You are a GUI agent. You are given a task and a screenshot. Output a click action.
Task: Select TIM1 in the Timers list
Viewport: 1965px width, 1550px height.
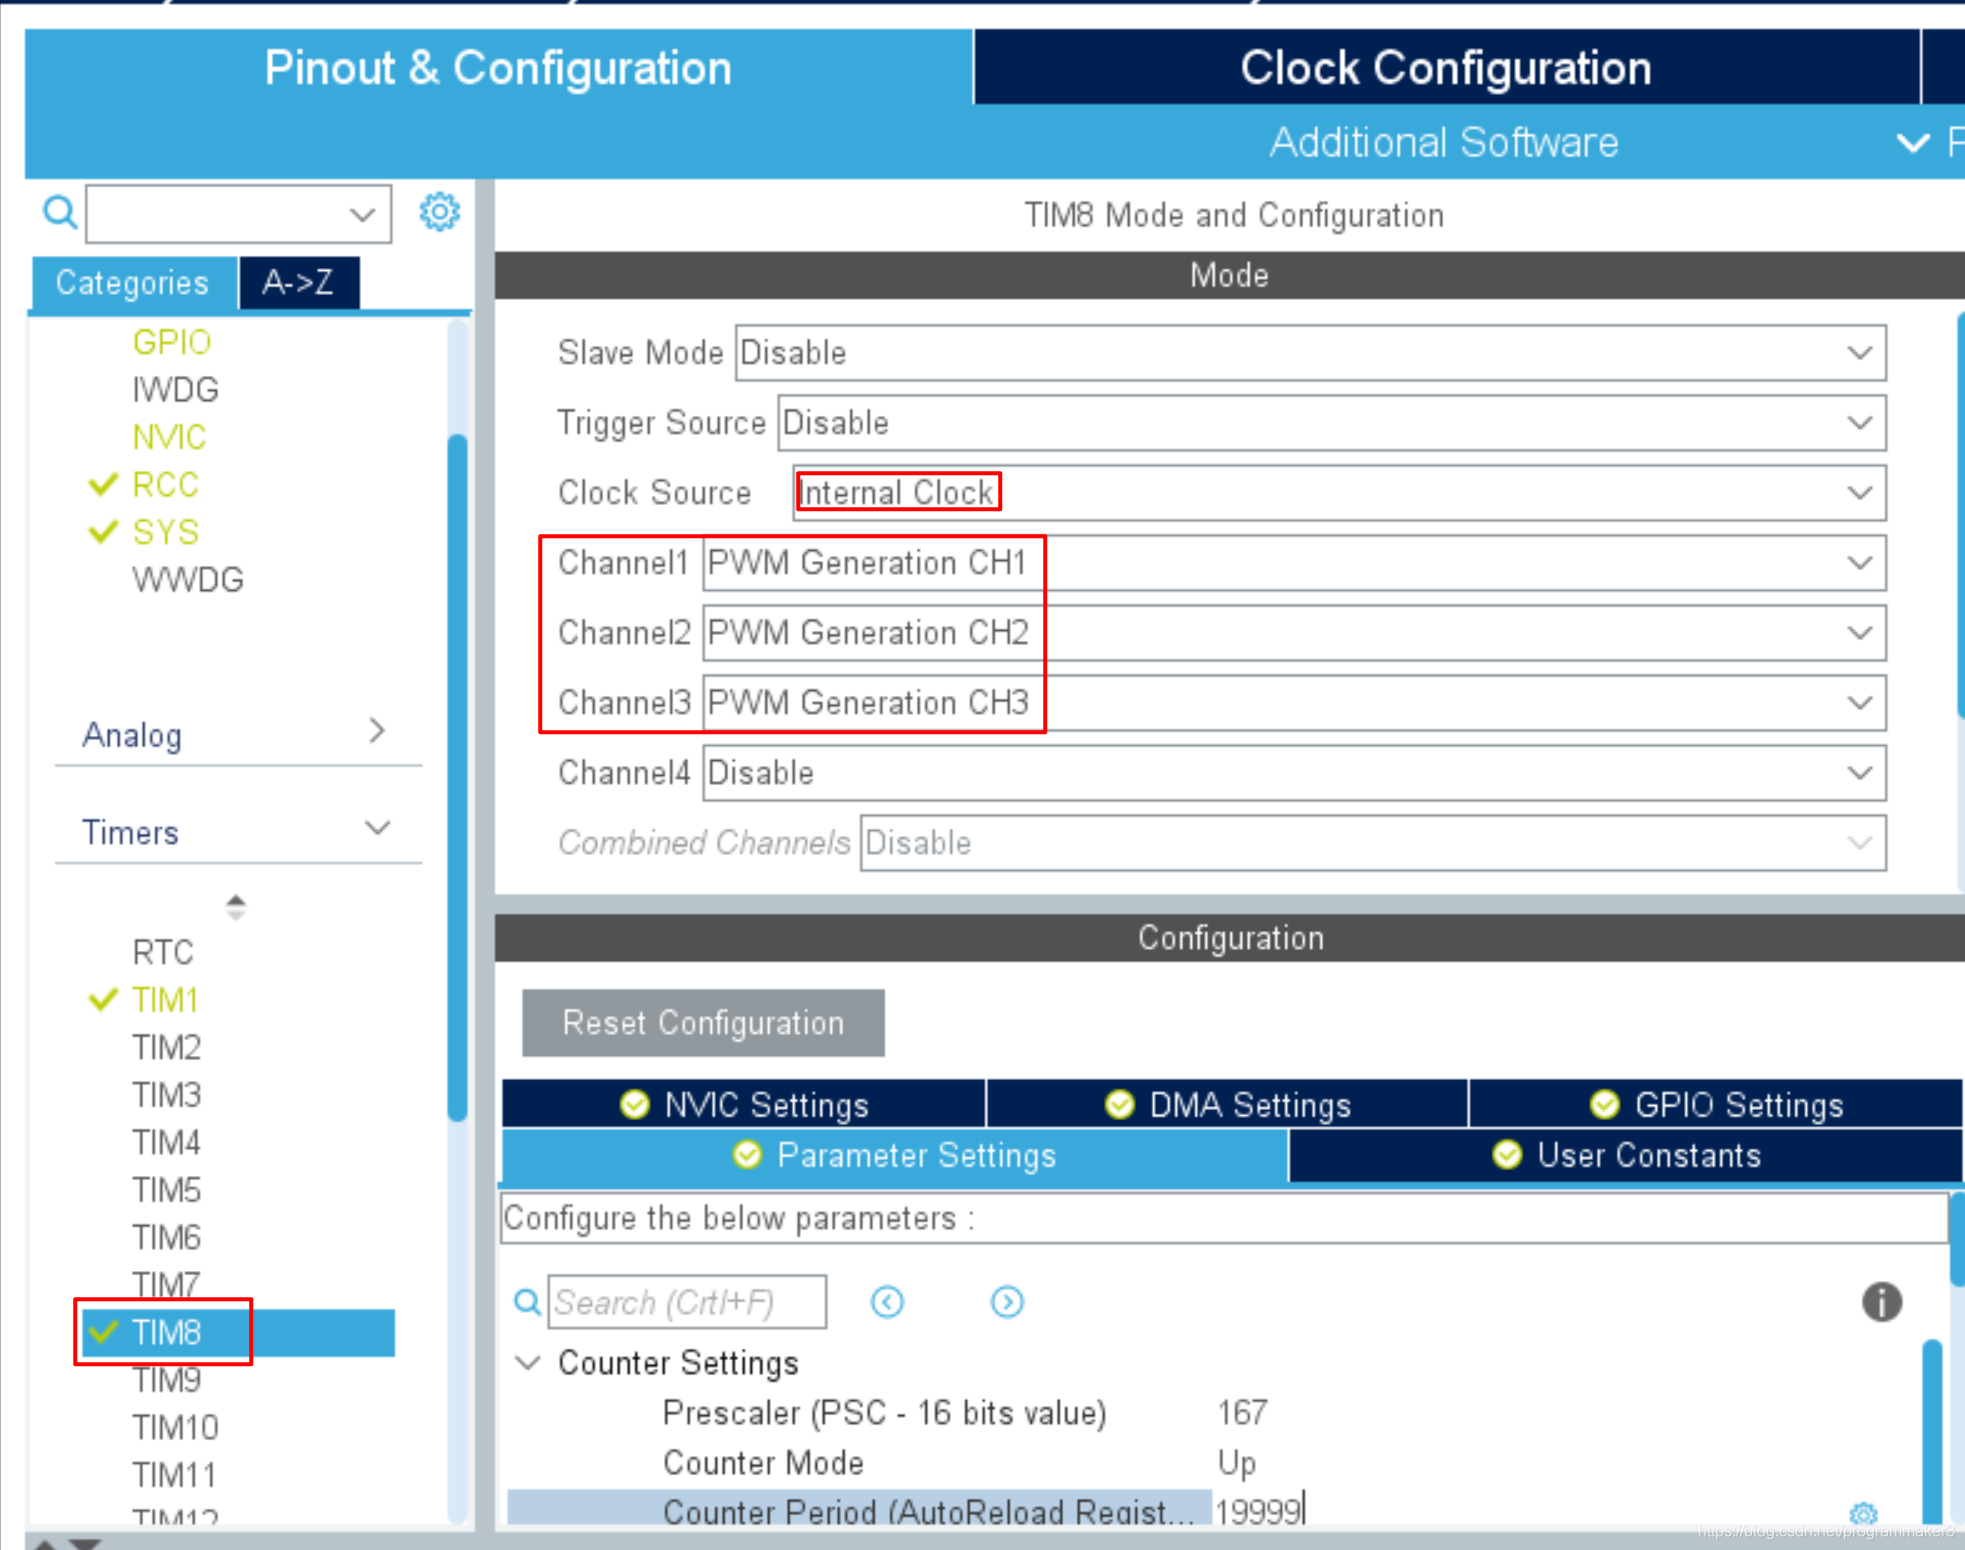(x=165, y=1000)
